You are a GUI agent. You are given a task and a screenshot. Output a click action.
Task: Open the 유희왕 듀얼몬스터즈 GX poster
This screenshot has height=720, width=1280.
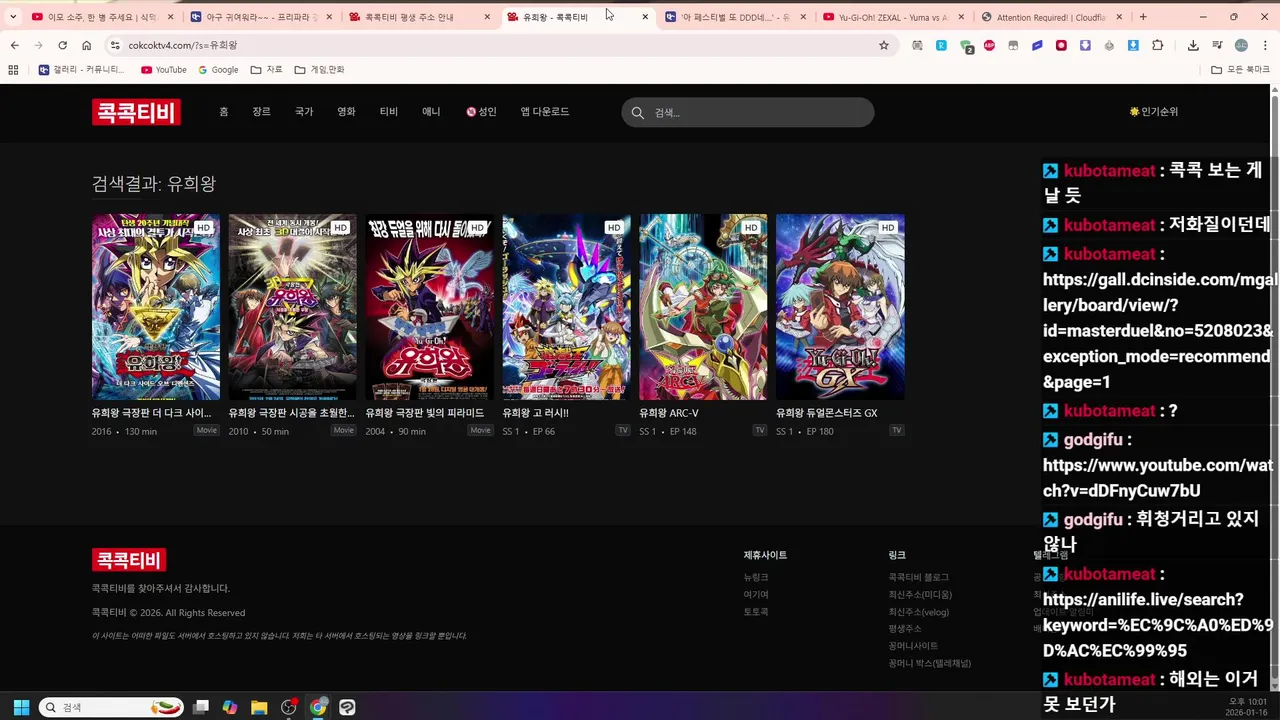tap(840, 307)
